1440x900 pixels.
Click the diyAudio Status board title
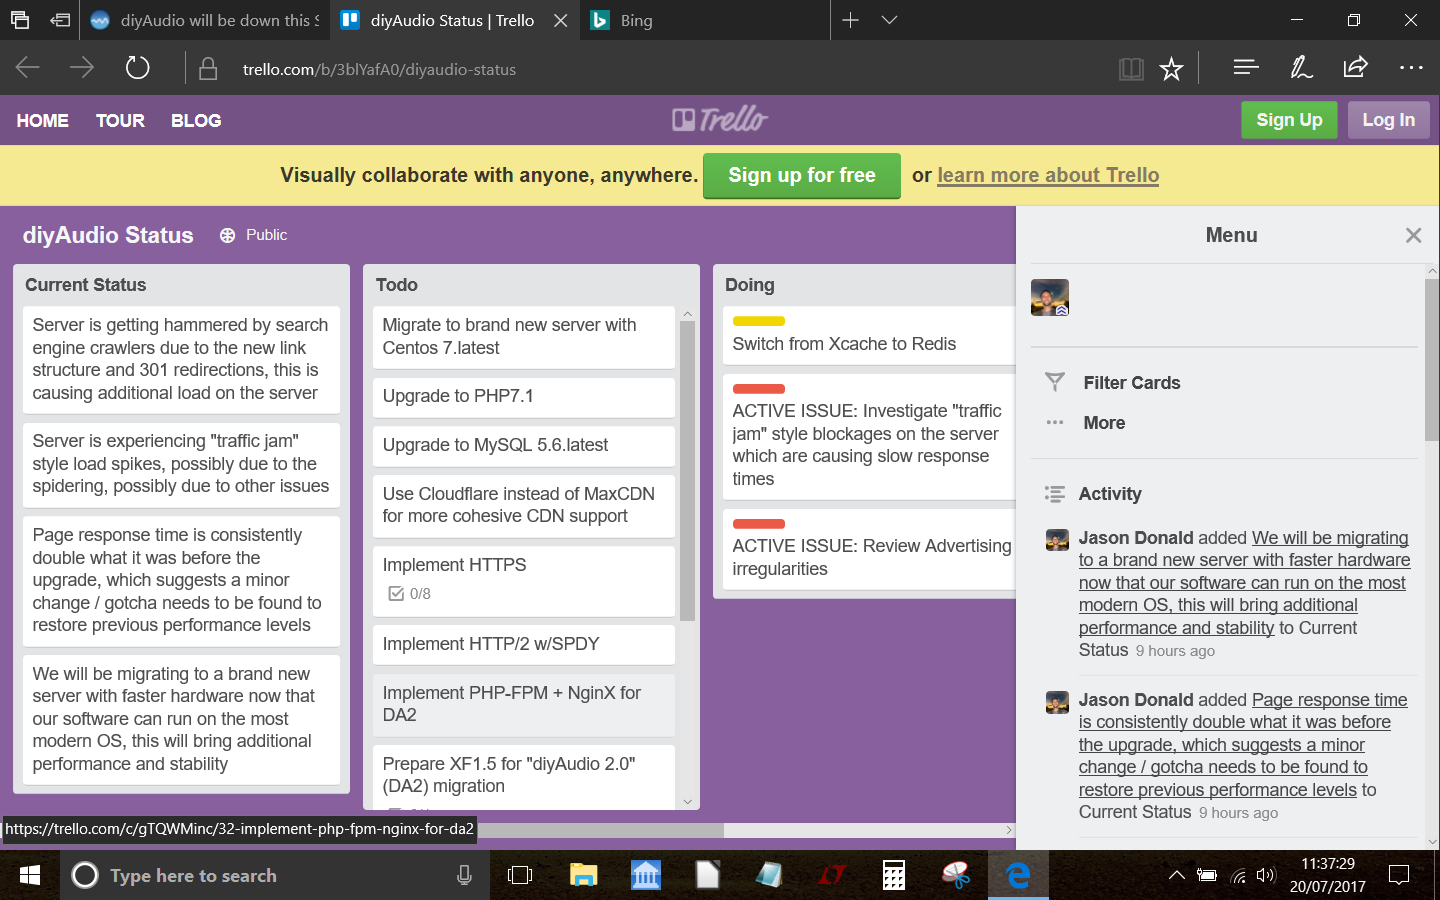pyautogui.click(x=108, y=235)
